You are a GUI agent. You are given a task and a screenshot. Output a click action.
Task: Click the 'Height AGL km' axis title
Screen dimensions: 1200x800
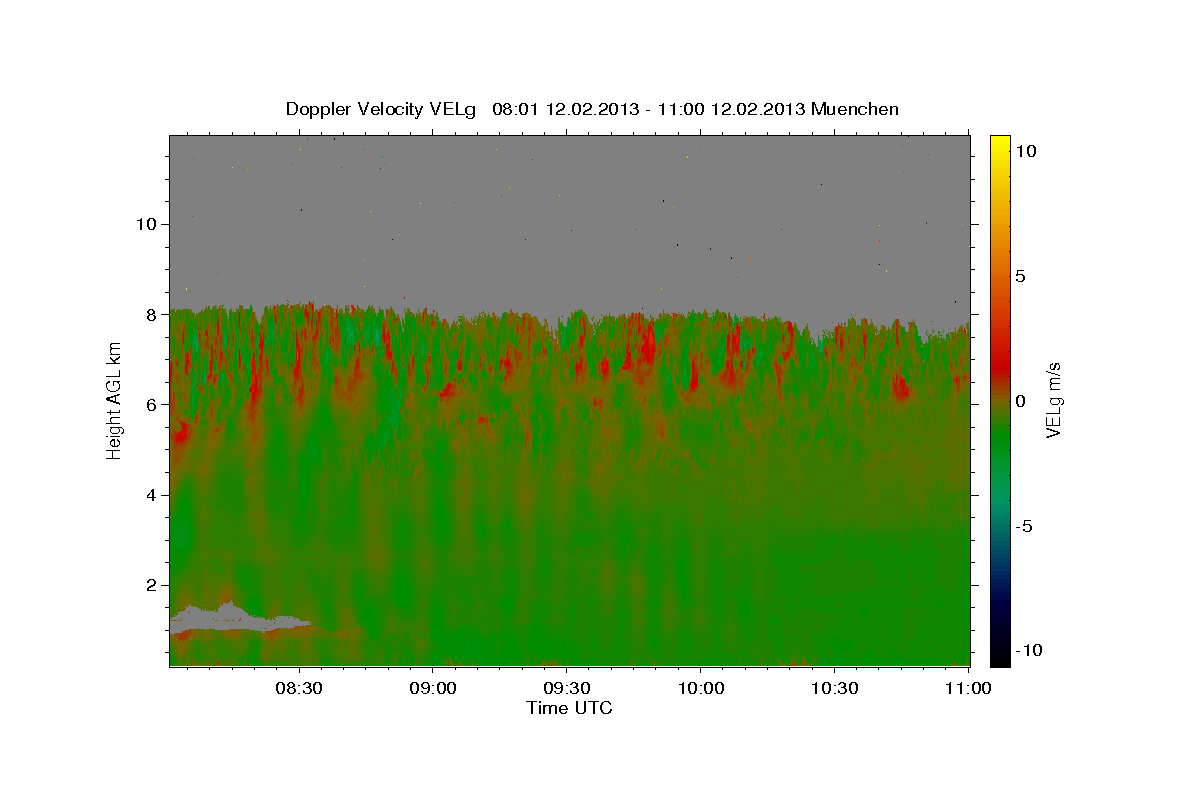tap(114, 401)
